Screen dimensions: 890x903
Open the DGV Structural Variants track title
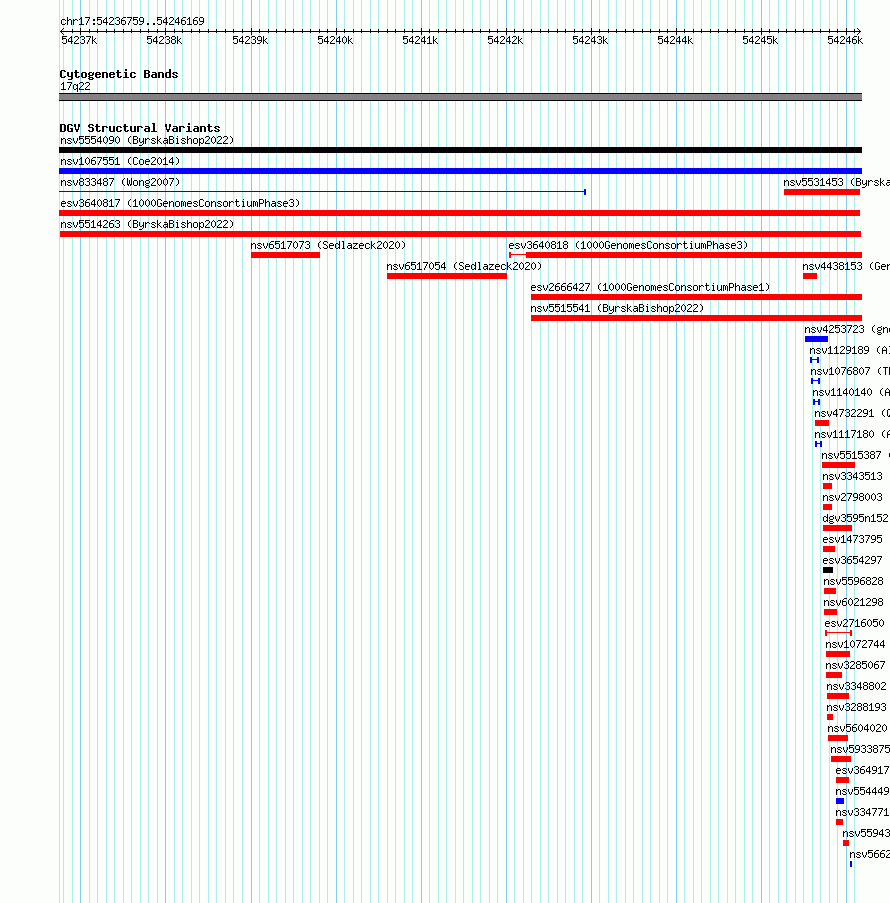coord(140,128)
